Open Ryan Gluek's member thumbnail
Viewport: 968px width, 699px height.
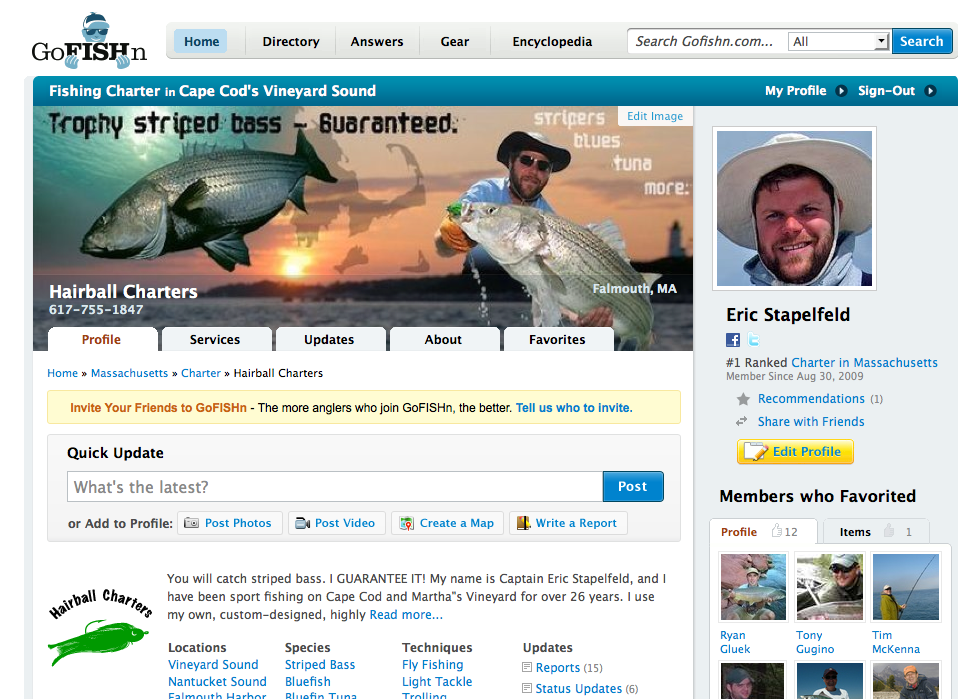[x=753, y=587]
